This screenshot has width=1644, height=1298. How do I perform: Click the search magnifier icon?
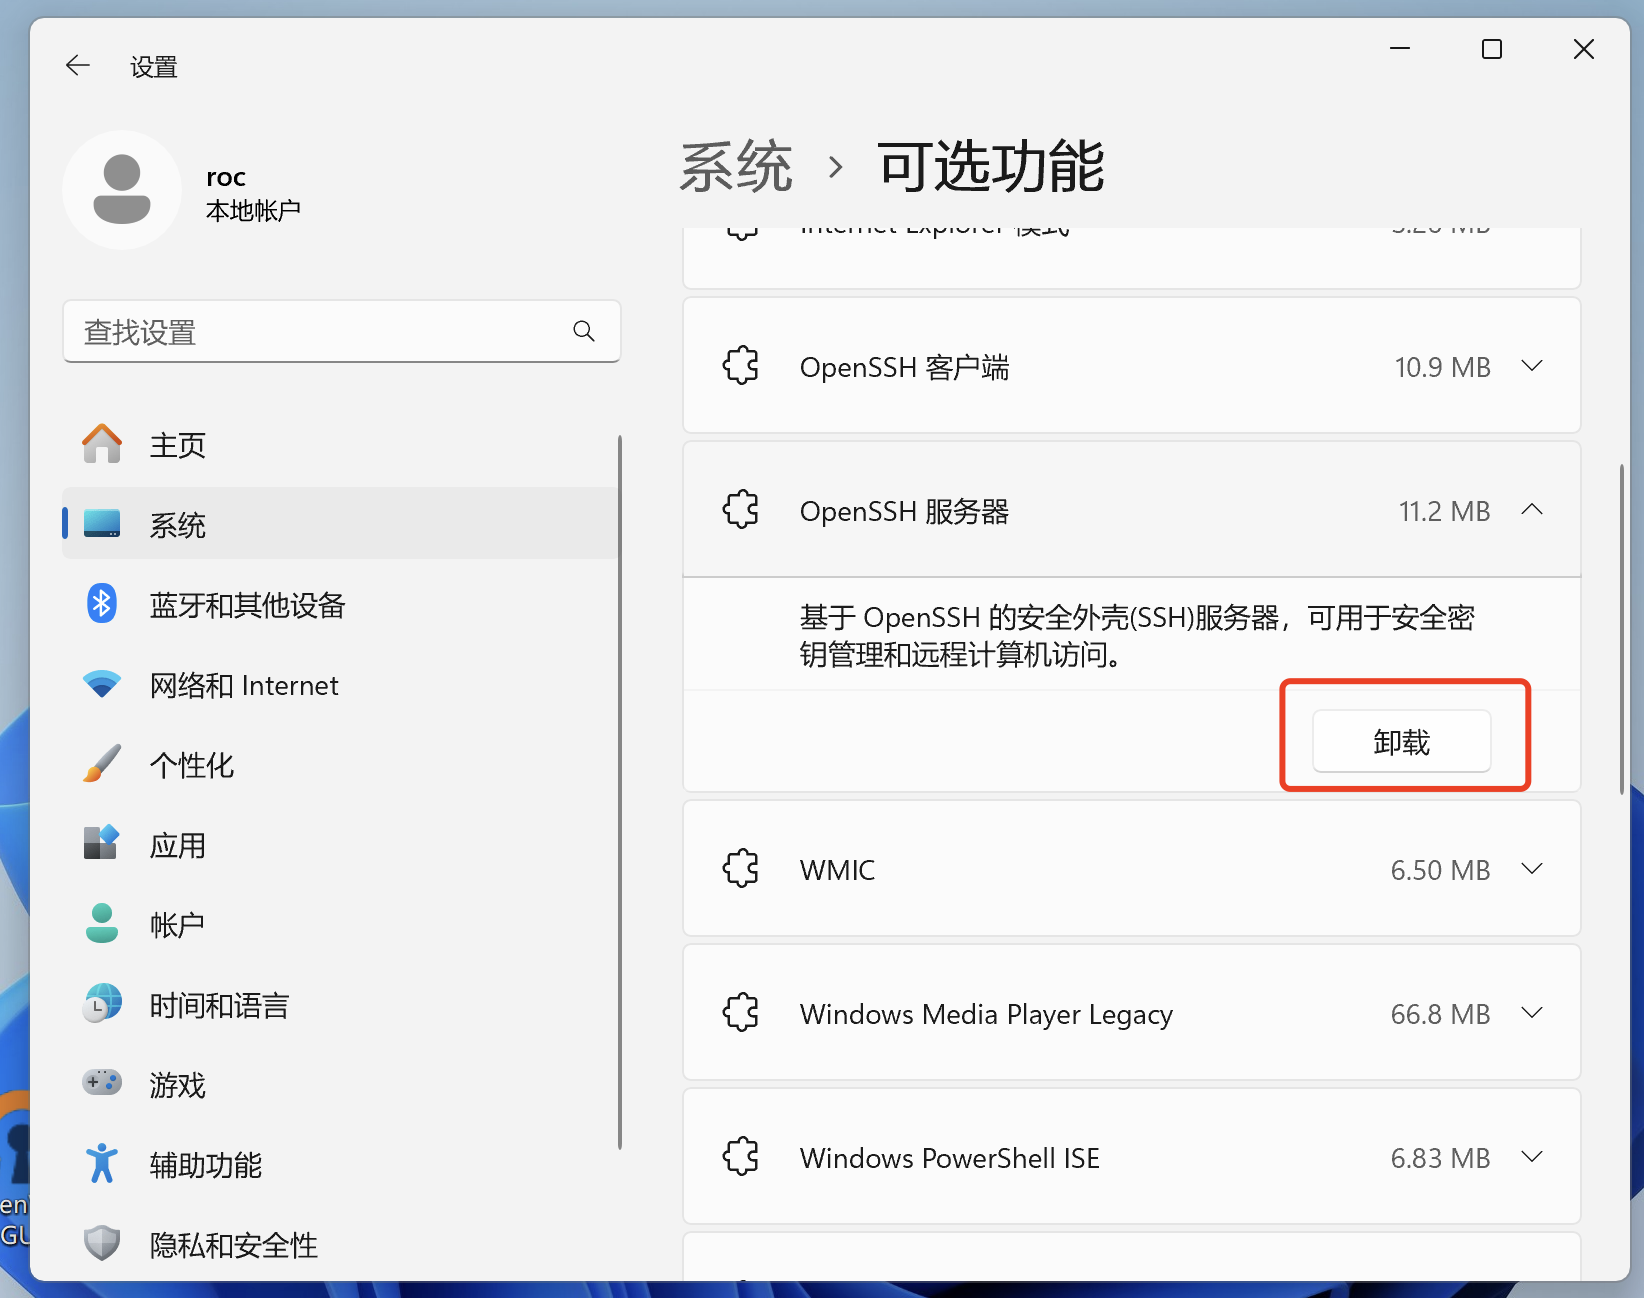coord(584,331)
